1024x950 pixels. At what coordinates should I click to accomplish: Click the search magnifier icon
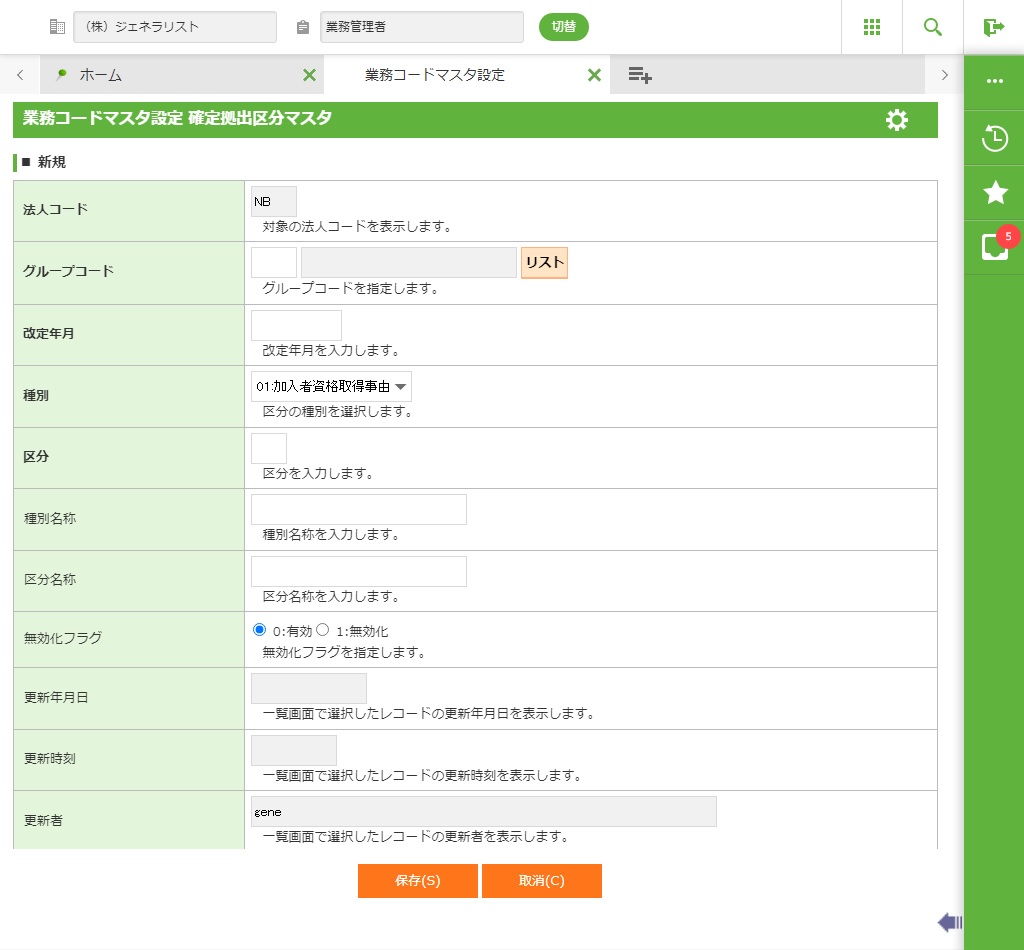[932, 27]
